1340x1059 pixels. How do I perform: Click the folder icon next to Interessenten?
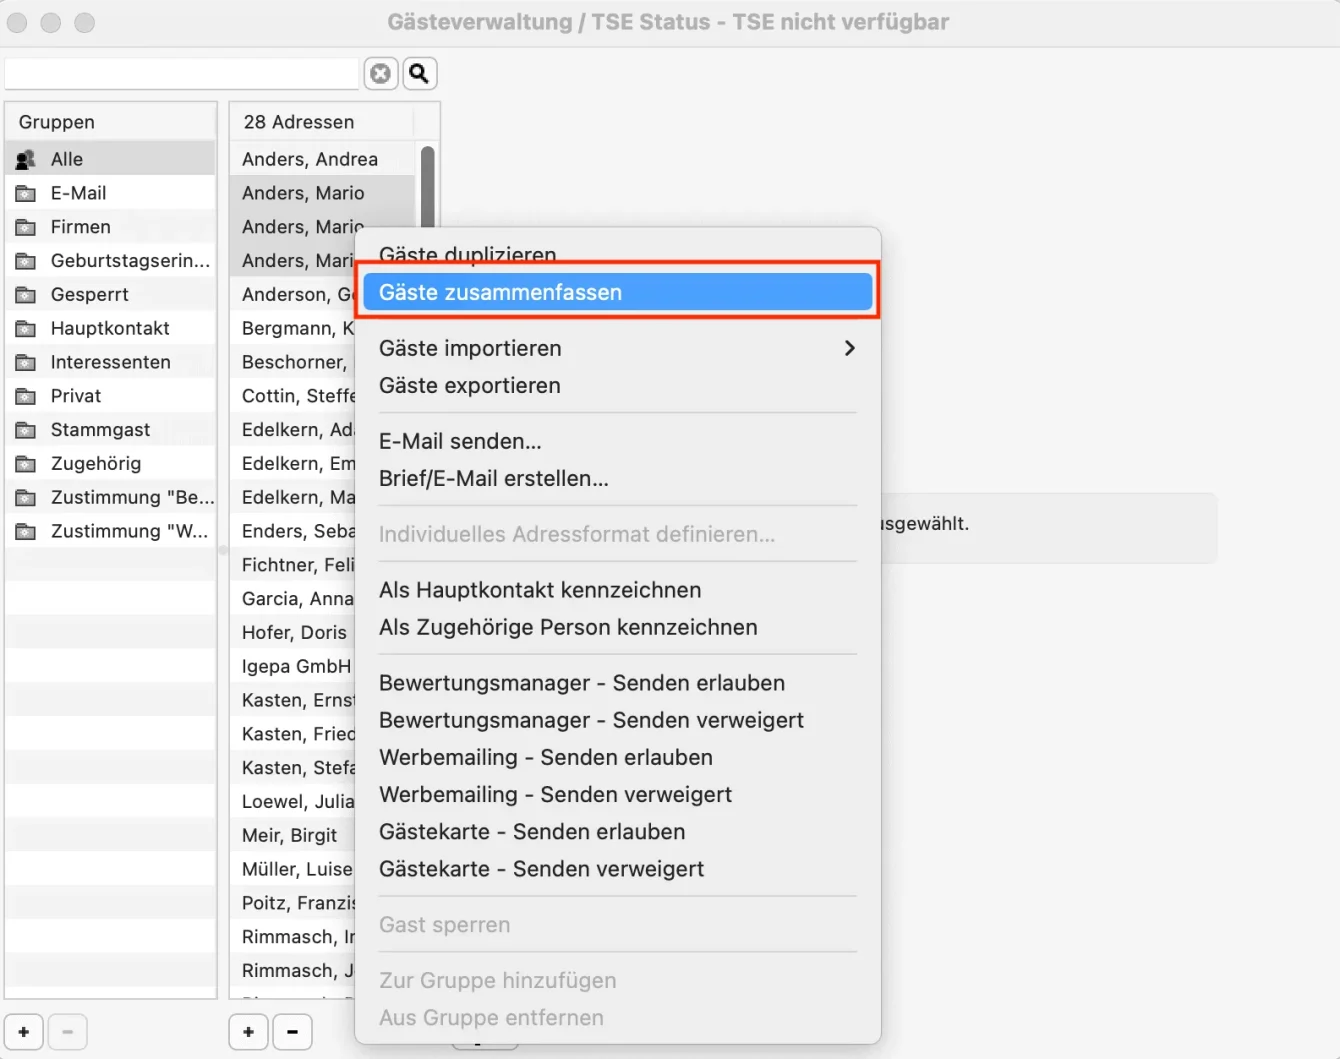(26, 362)
